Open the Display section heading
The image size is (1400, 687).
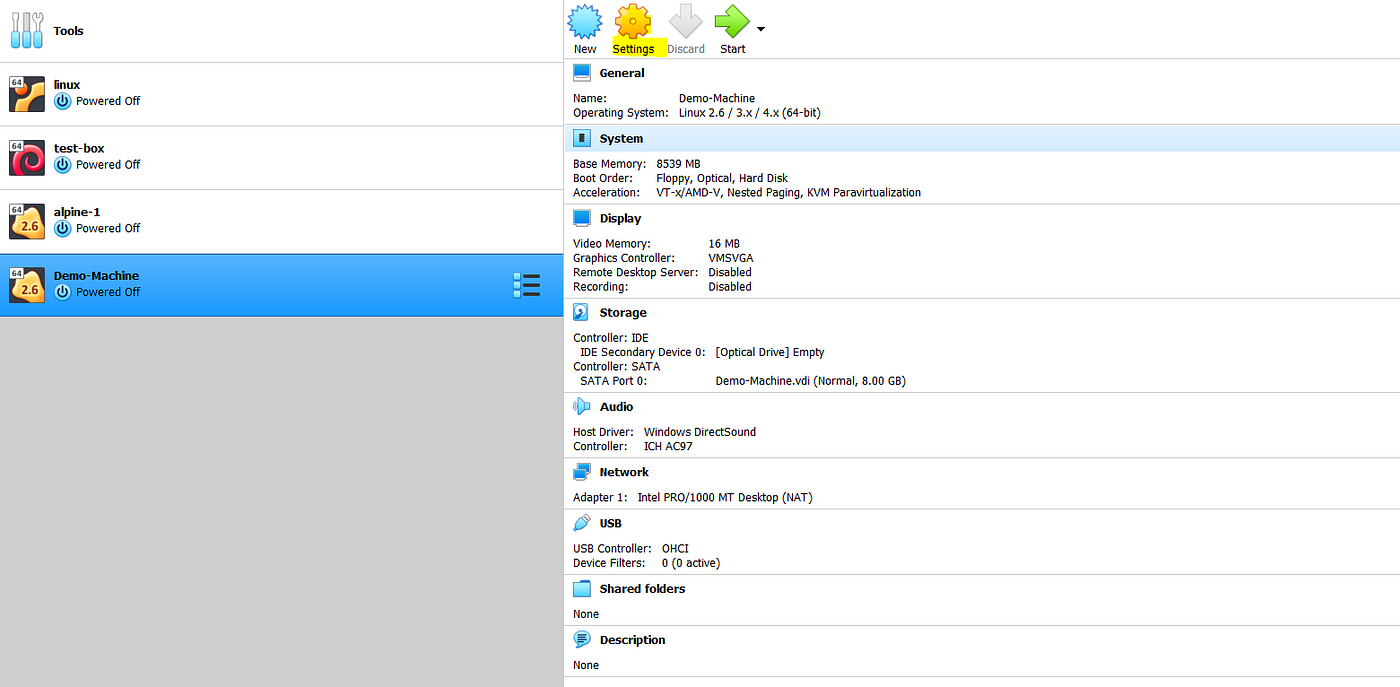pos(620,219)
